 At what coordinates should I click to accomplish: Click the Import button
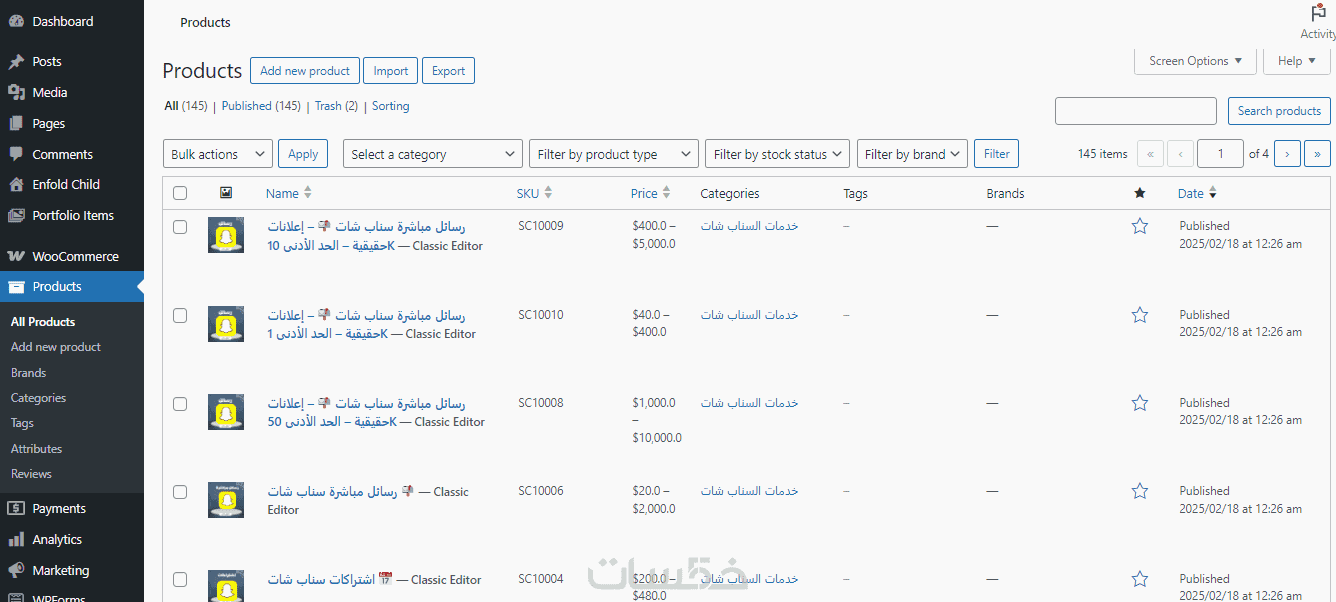click(390, 71)
